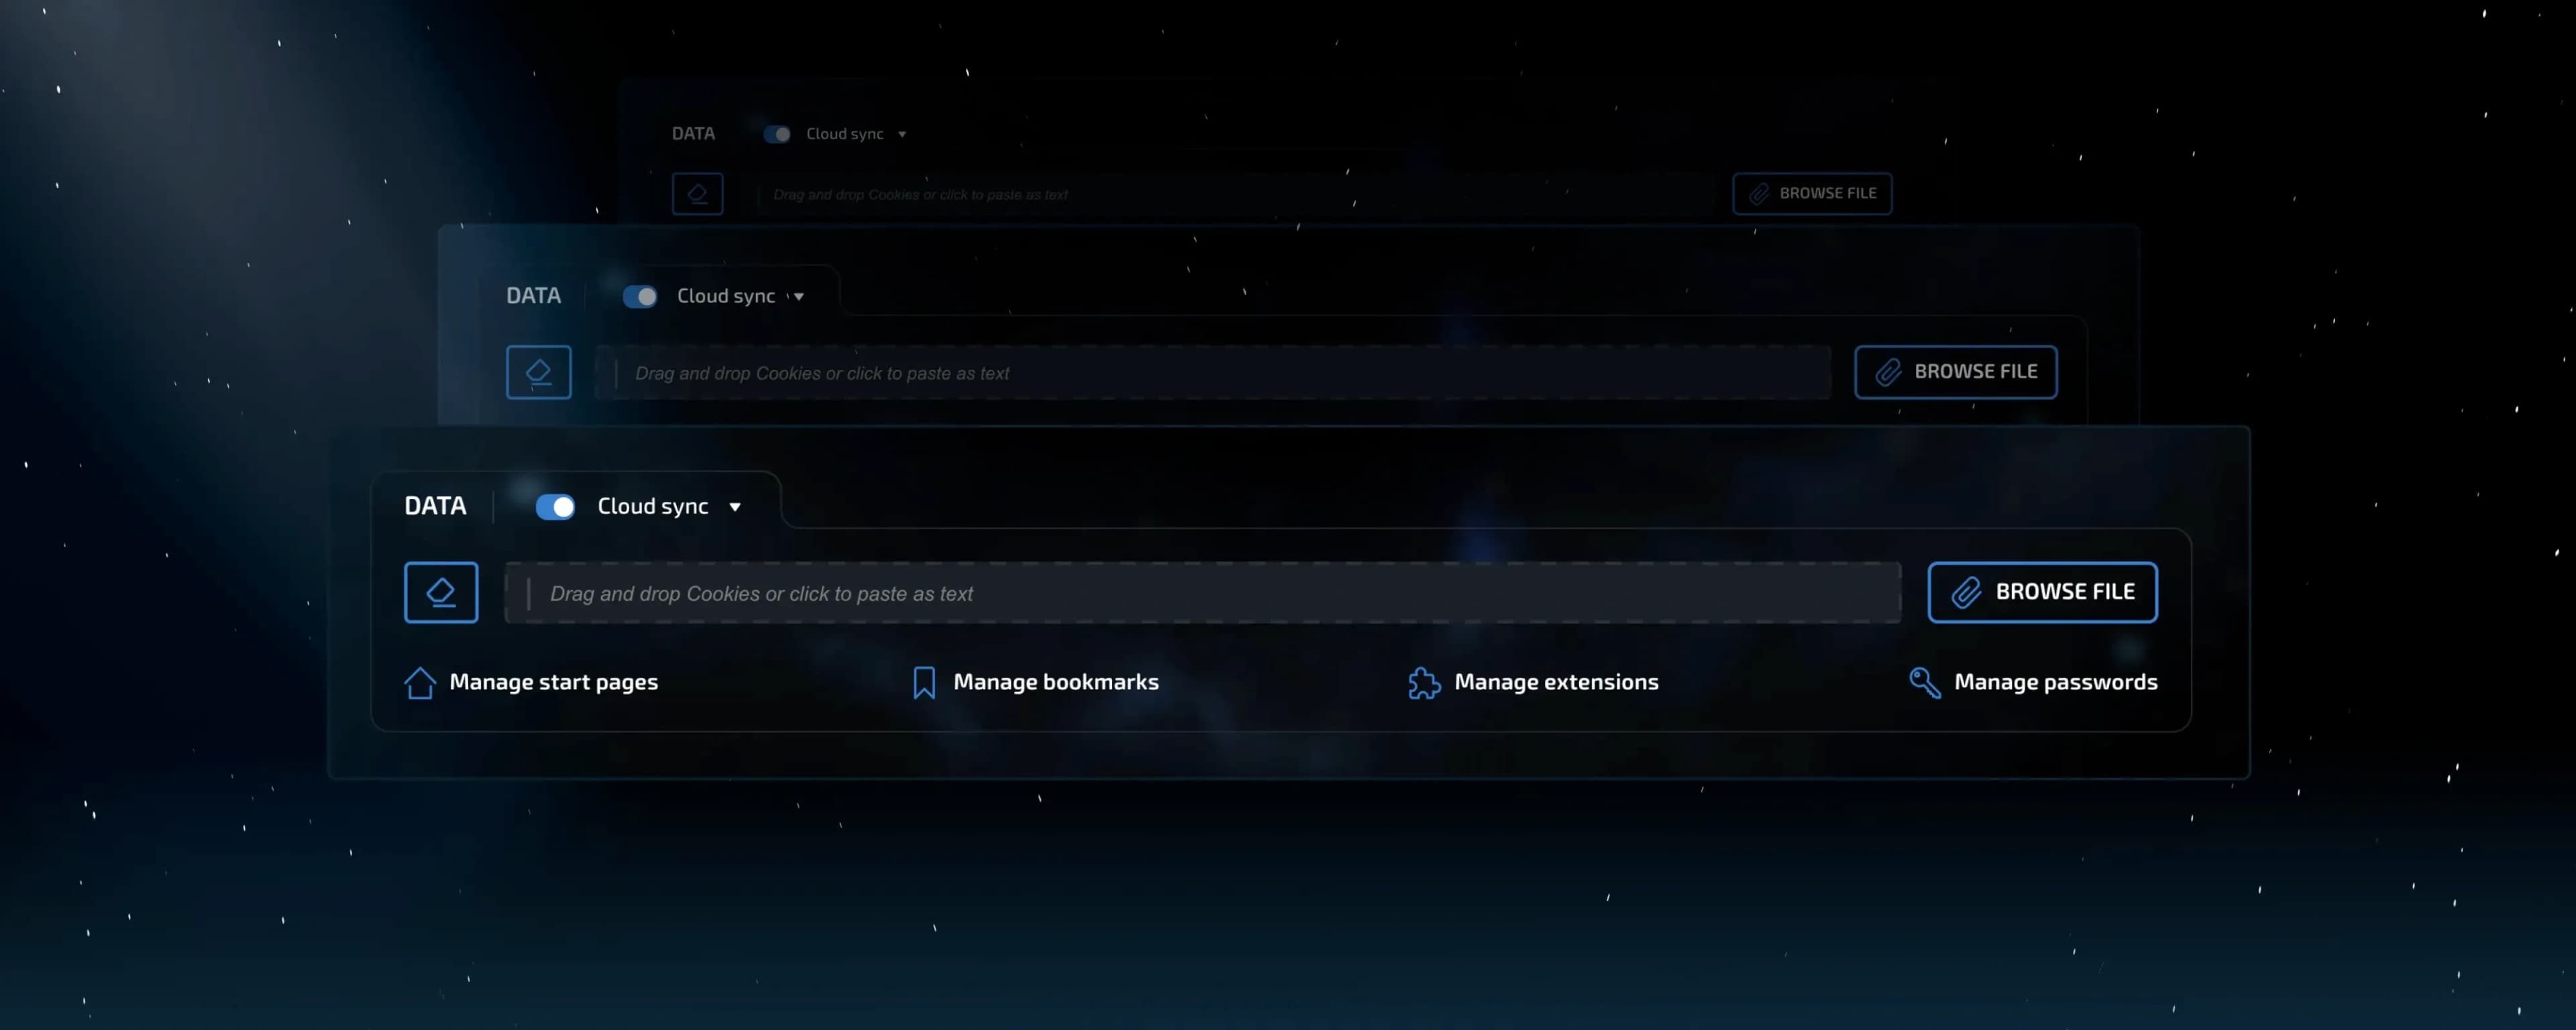2576x1030 pixels.
Task: Expand Cloud sync dropdown arrow, back panel
Action: pos(902,134)
